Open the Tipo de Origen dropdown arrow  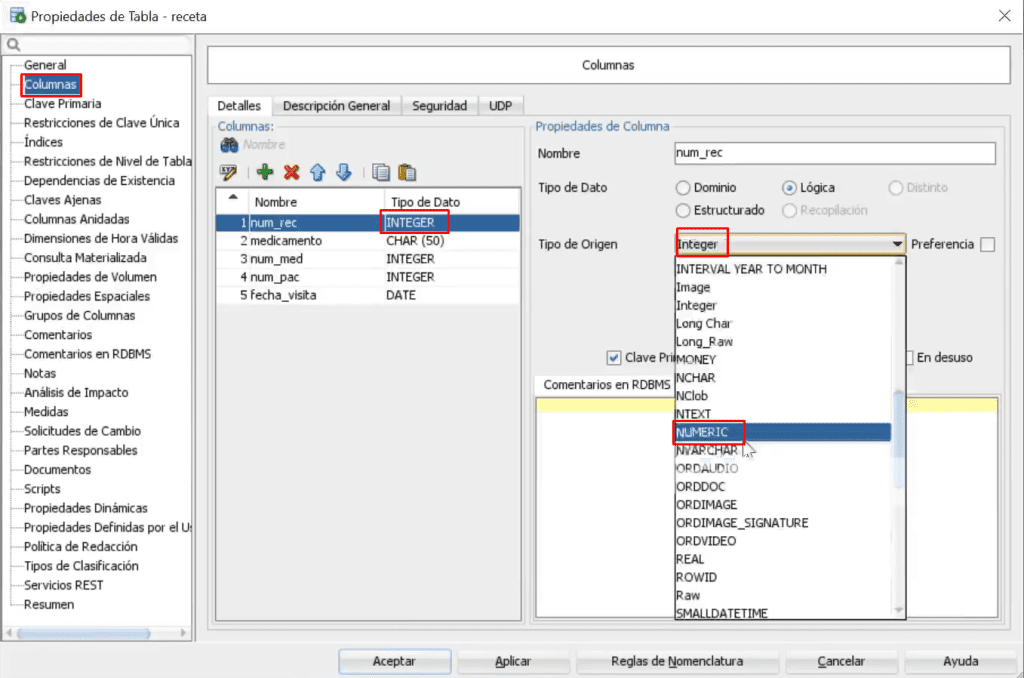(897, 244)
